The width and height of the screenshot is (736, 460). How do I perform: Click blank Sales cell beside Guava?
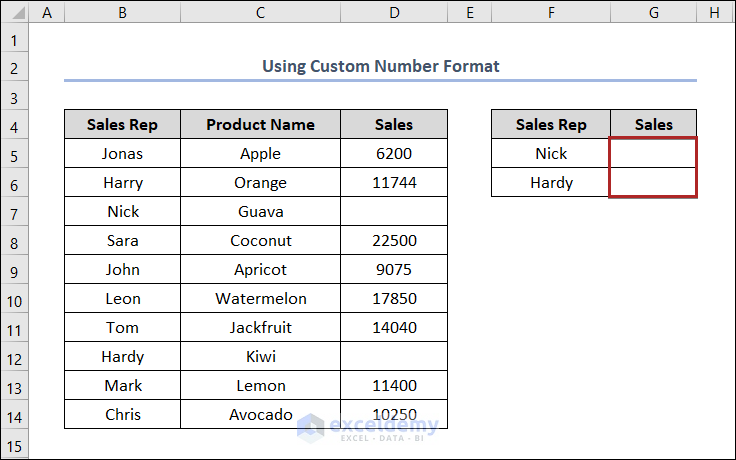(394, 212)
